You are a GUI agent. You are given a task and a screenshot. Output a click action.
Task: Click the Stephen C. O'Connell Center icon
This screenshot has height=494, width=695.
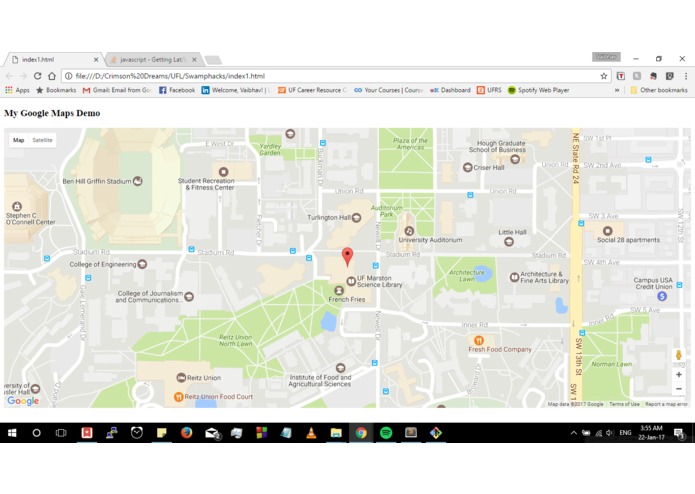17,206
